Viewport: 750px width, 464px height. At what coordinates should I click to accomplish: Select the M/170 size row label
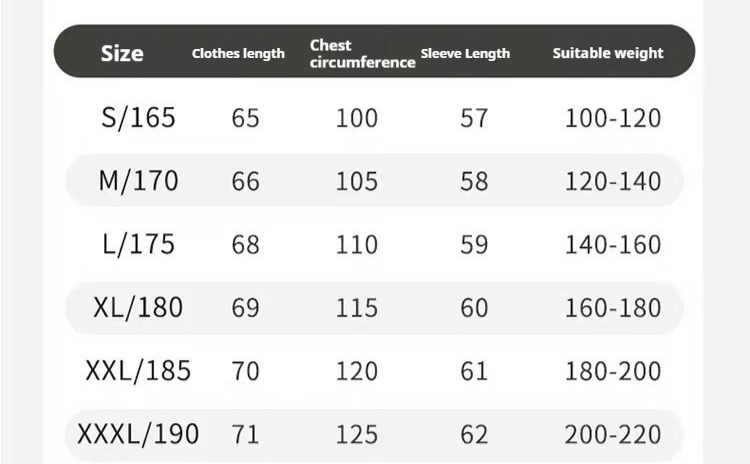(138, 181)
